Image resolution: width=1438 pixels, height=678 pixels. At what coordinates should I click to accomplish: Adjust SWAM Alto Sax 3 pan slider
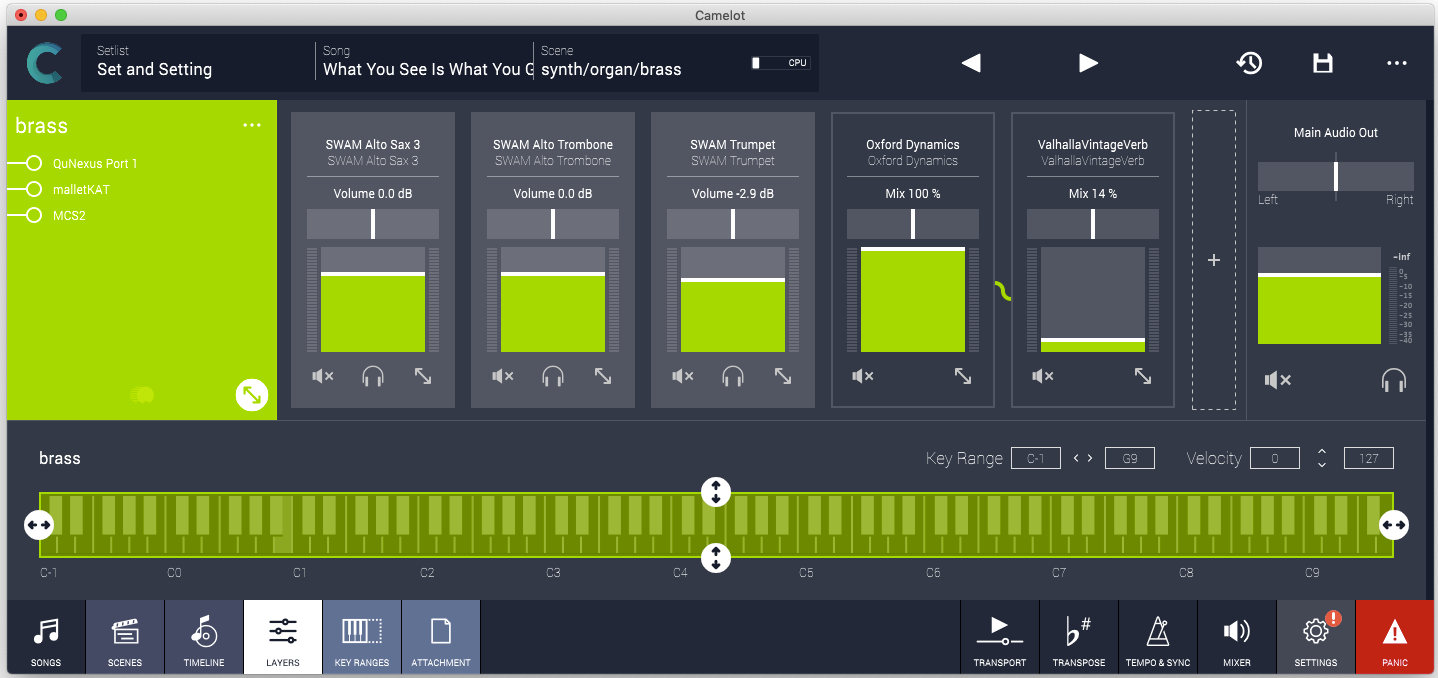tap(373, 224)
